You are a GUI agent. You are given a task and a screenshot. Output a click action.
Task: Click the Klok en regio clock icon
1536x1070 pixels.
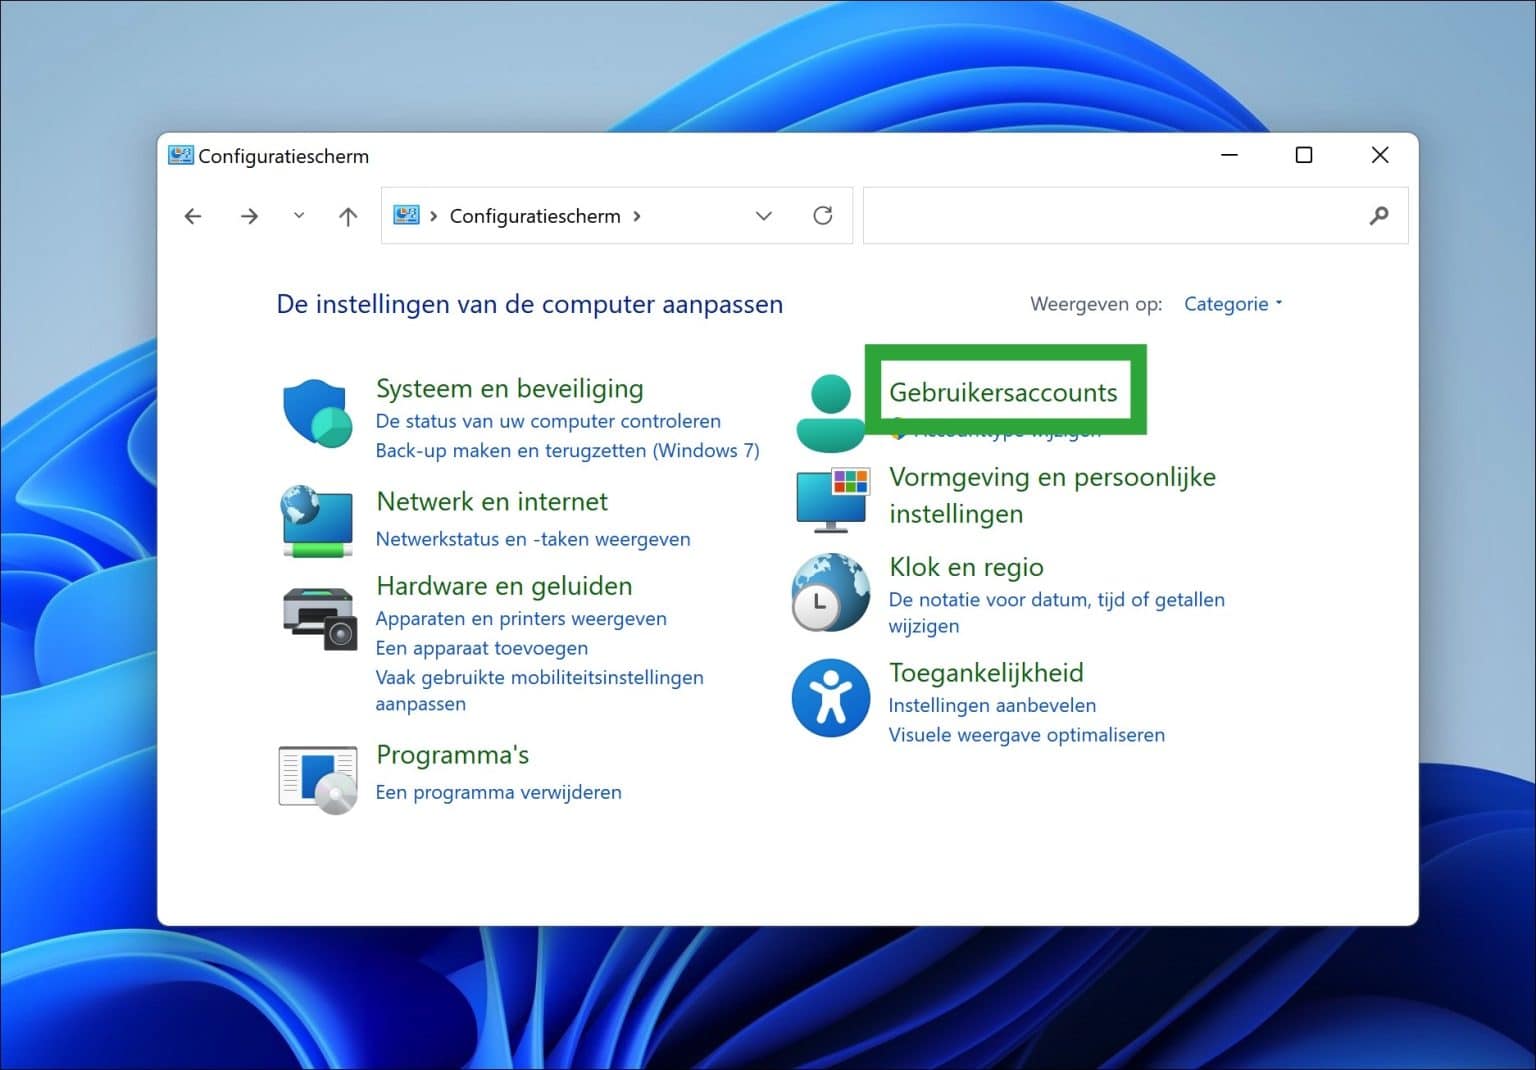tap(830, 593)
